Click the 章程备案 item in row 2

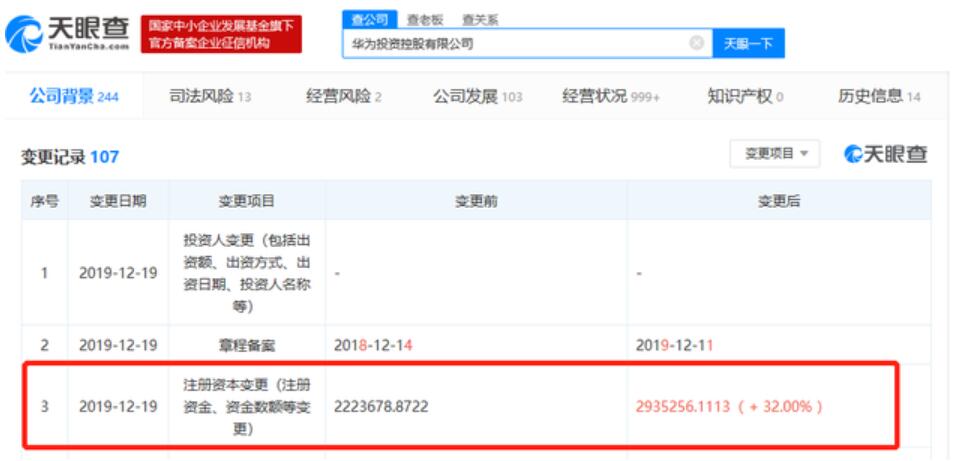click(x=247, y=346)
